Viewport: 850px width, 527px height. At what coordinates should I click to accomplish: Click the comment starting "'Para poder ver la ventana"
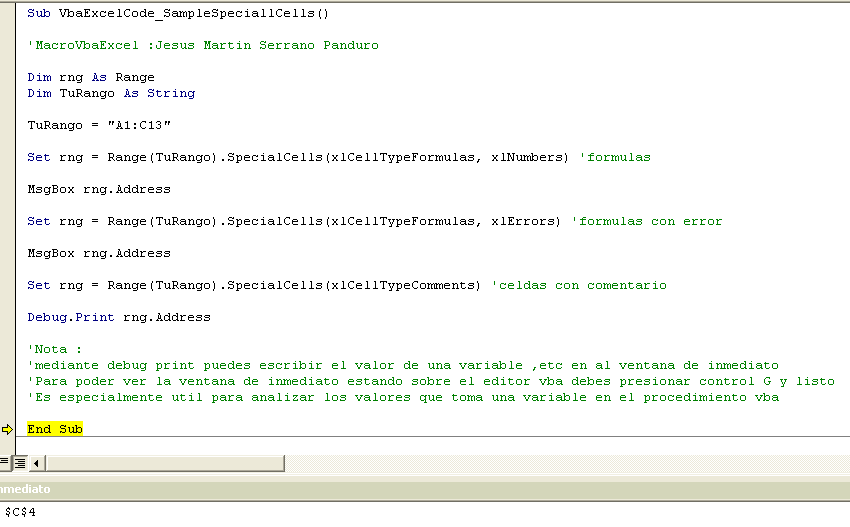point(431,381)
